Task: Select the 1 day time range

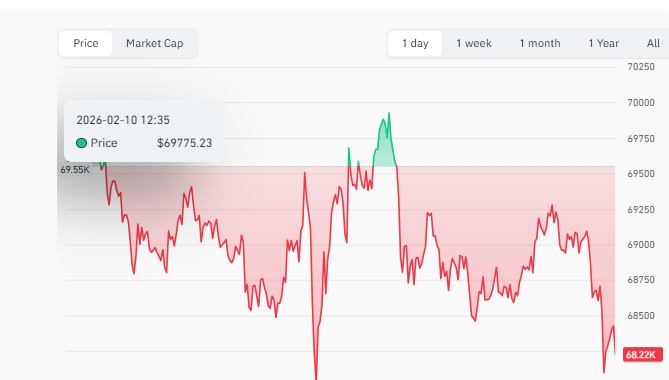Action: click(415, 43)
